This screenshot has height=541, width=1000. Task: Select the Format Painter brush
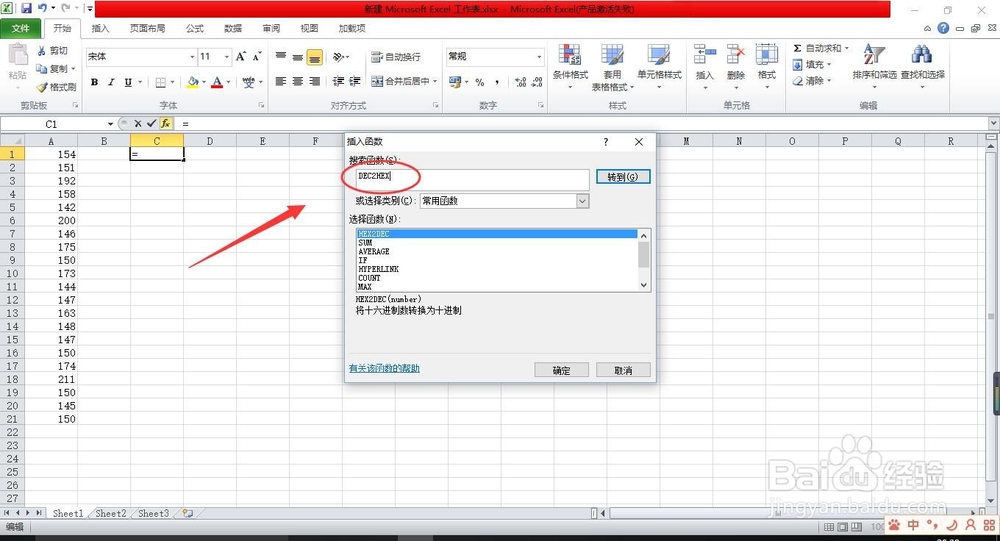(42, 87)
